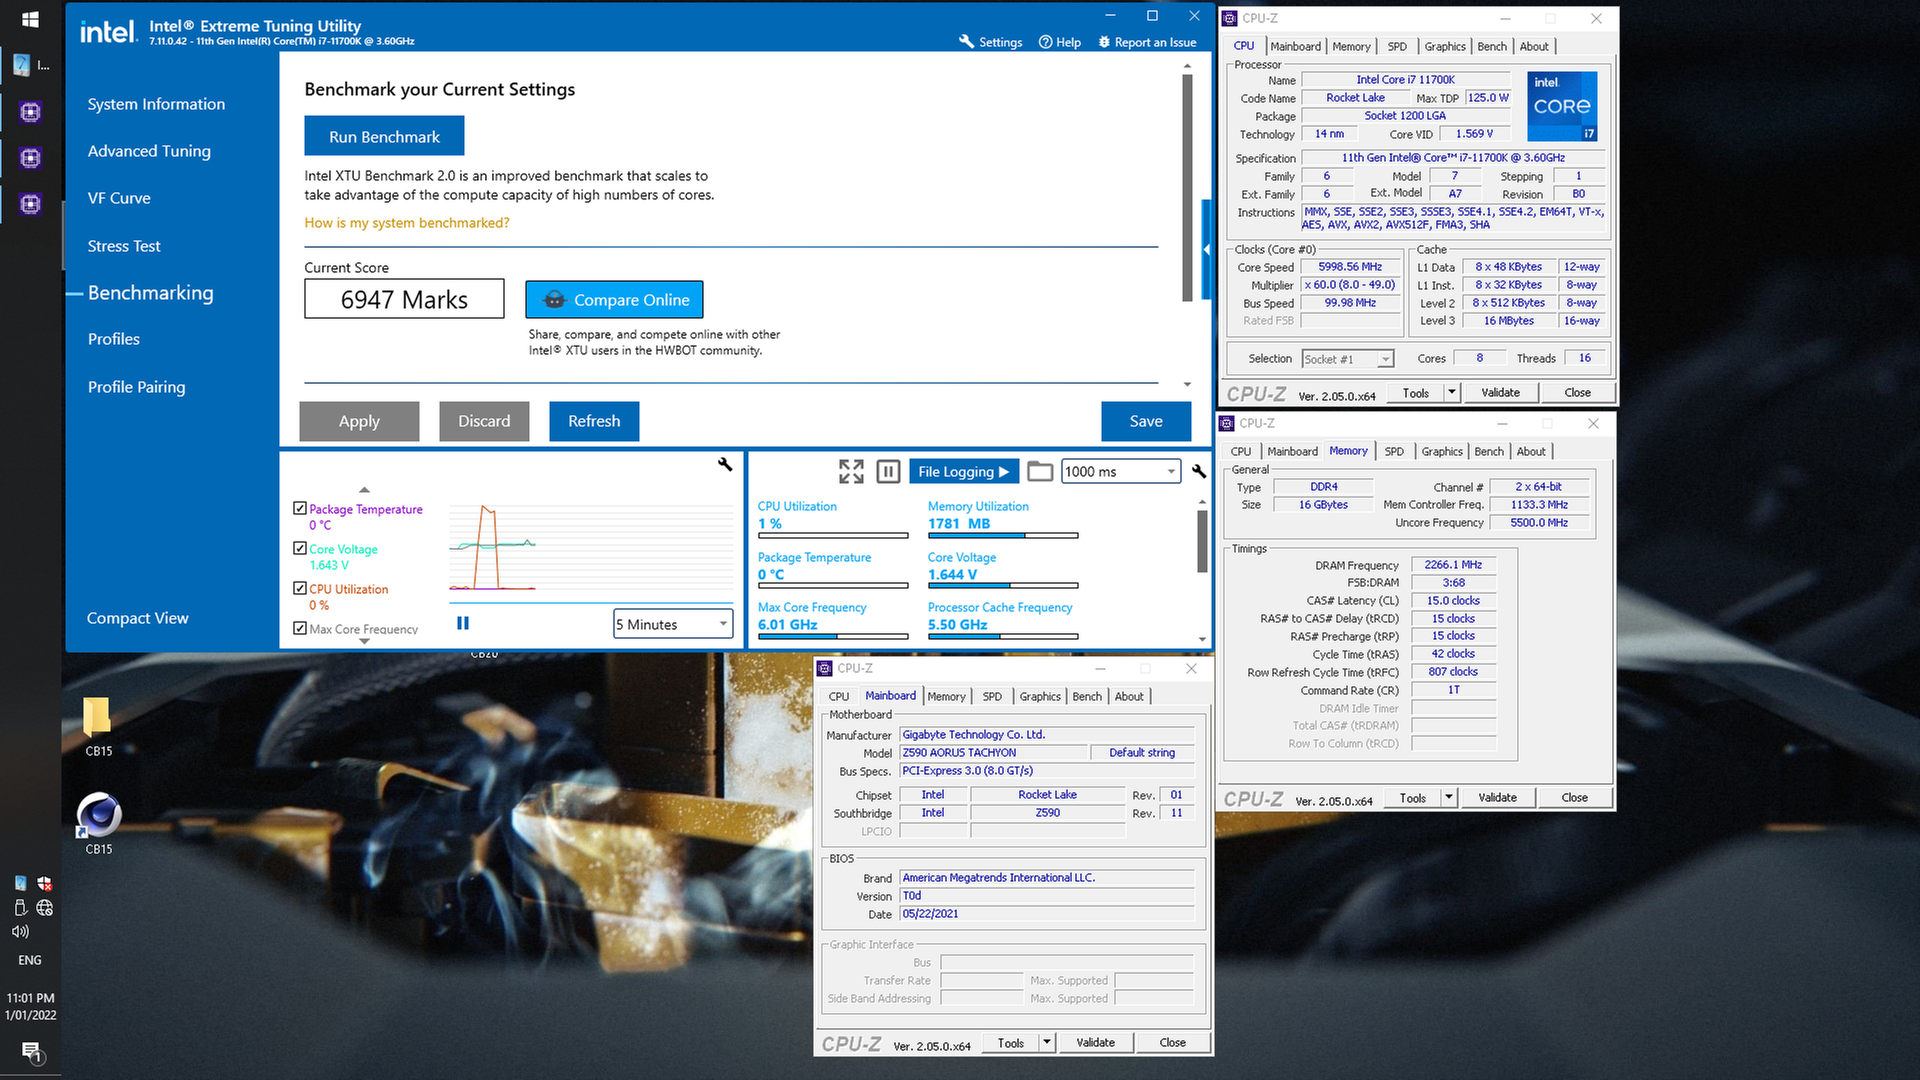Pause the monitoring stats panel

pos(888,472)
